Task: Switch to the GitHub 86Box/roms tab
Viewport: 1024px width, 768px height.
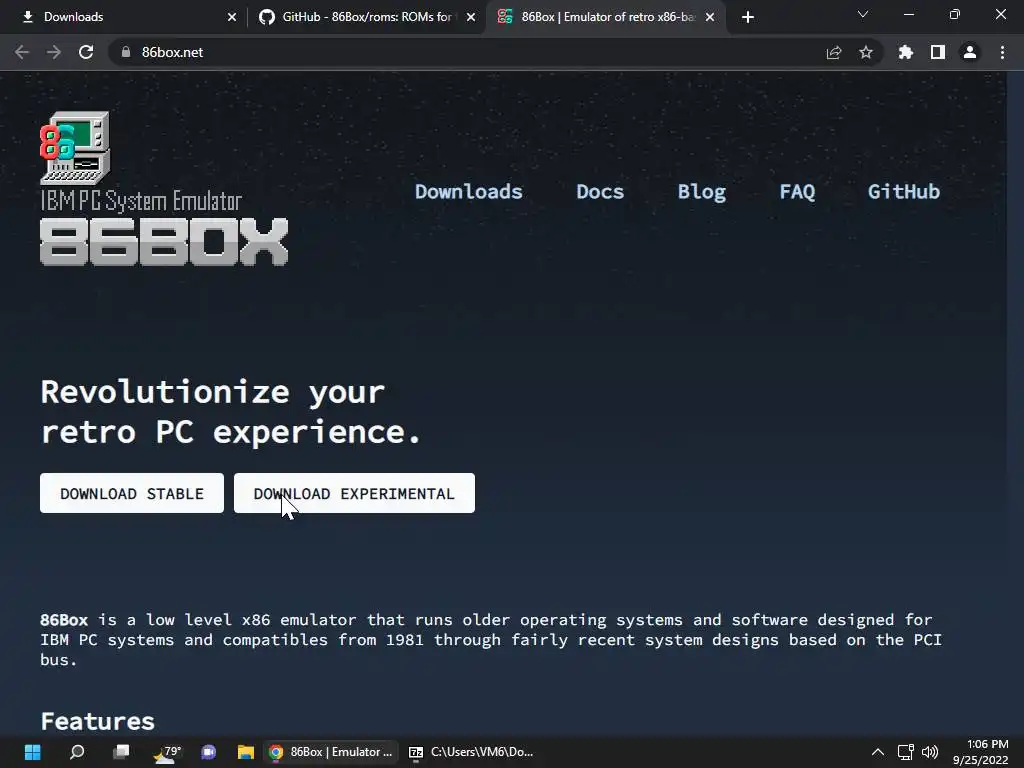Action: [x=366, y=17]
